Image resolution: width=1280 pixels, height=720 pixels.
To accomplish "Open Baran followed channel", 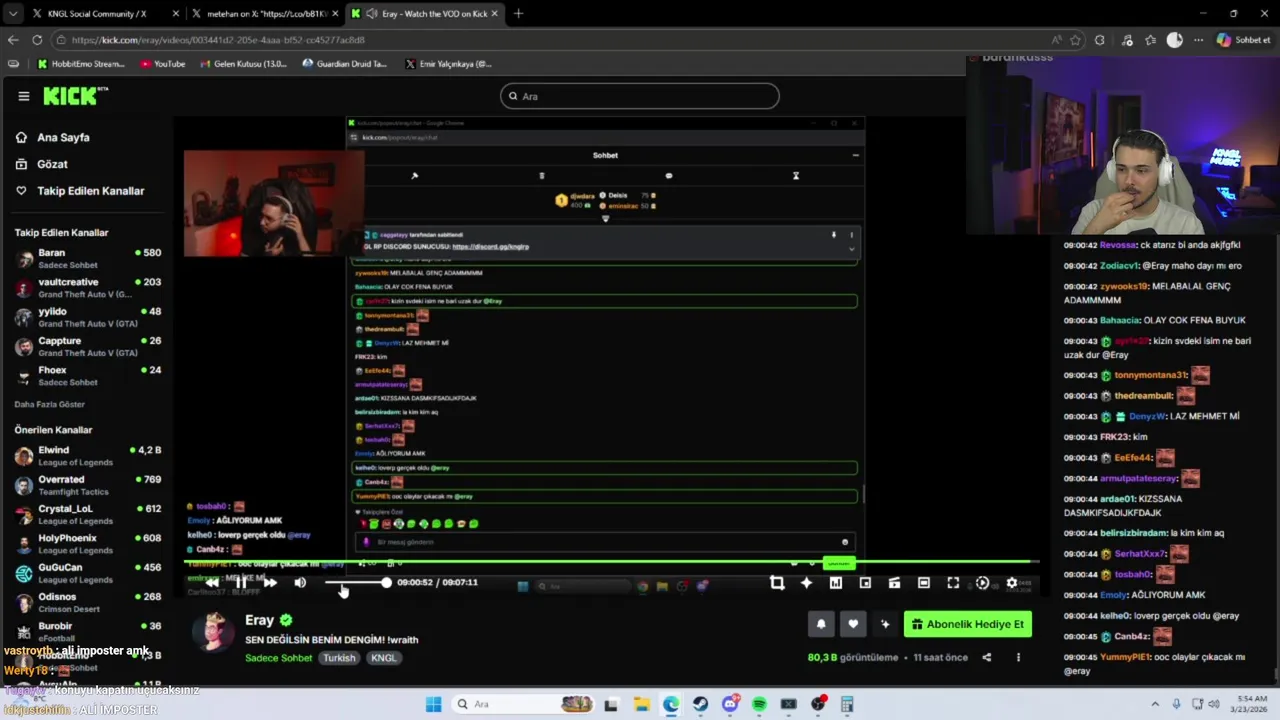I will pos(88,258).
